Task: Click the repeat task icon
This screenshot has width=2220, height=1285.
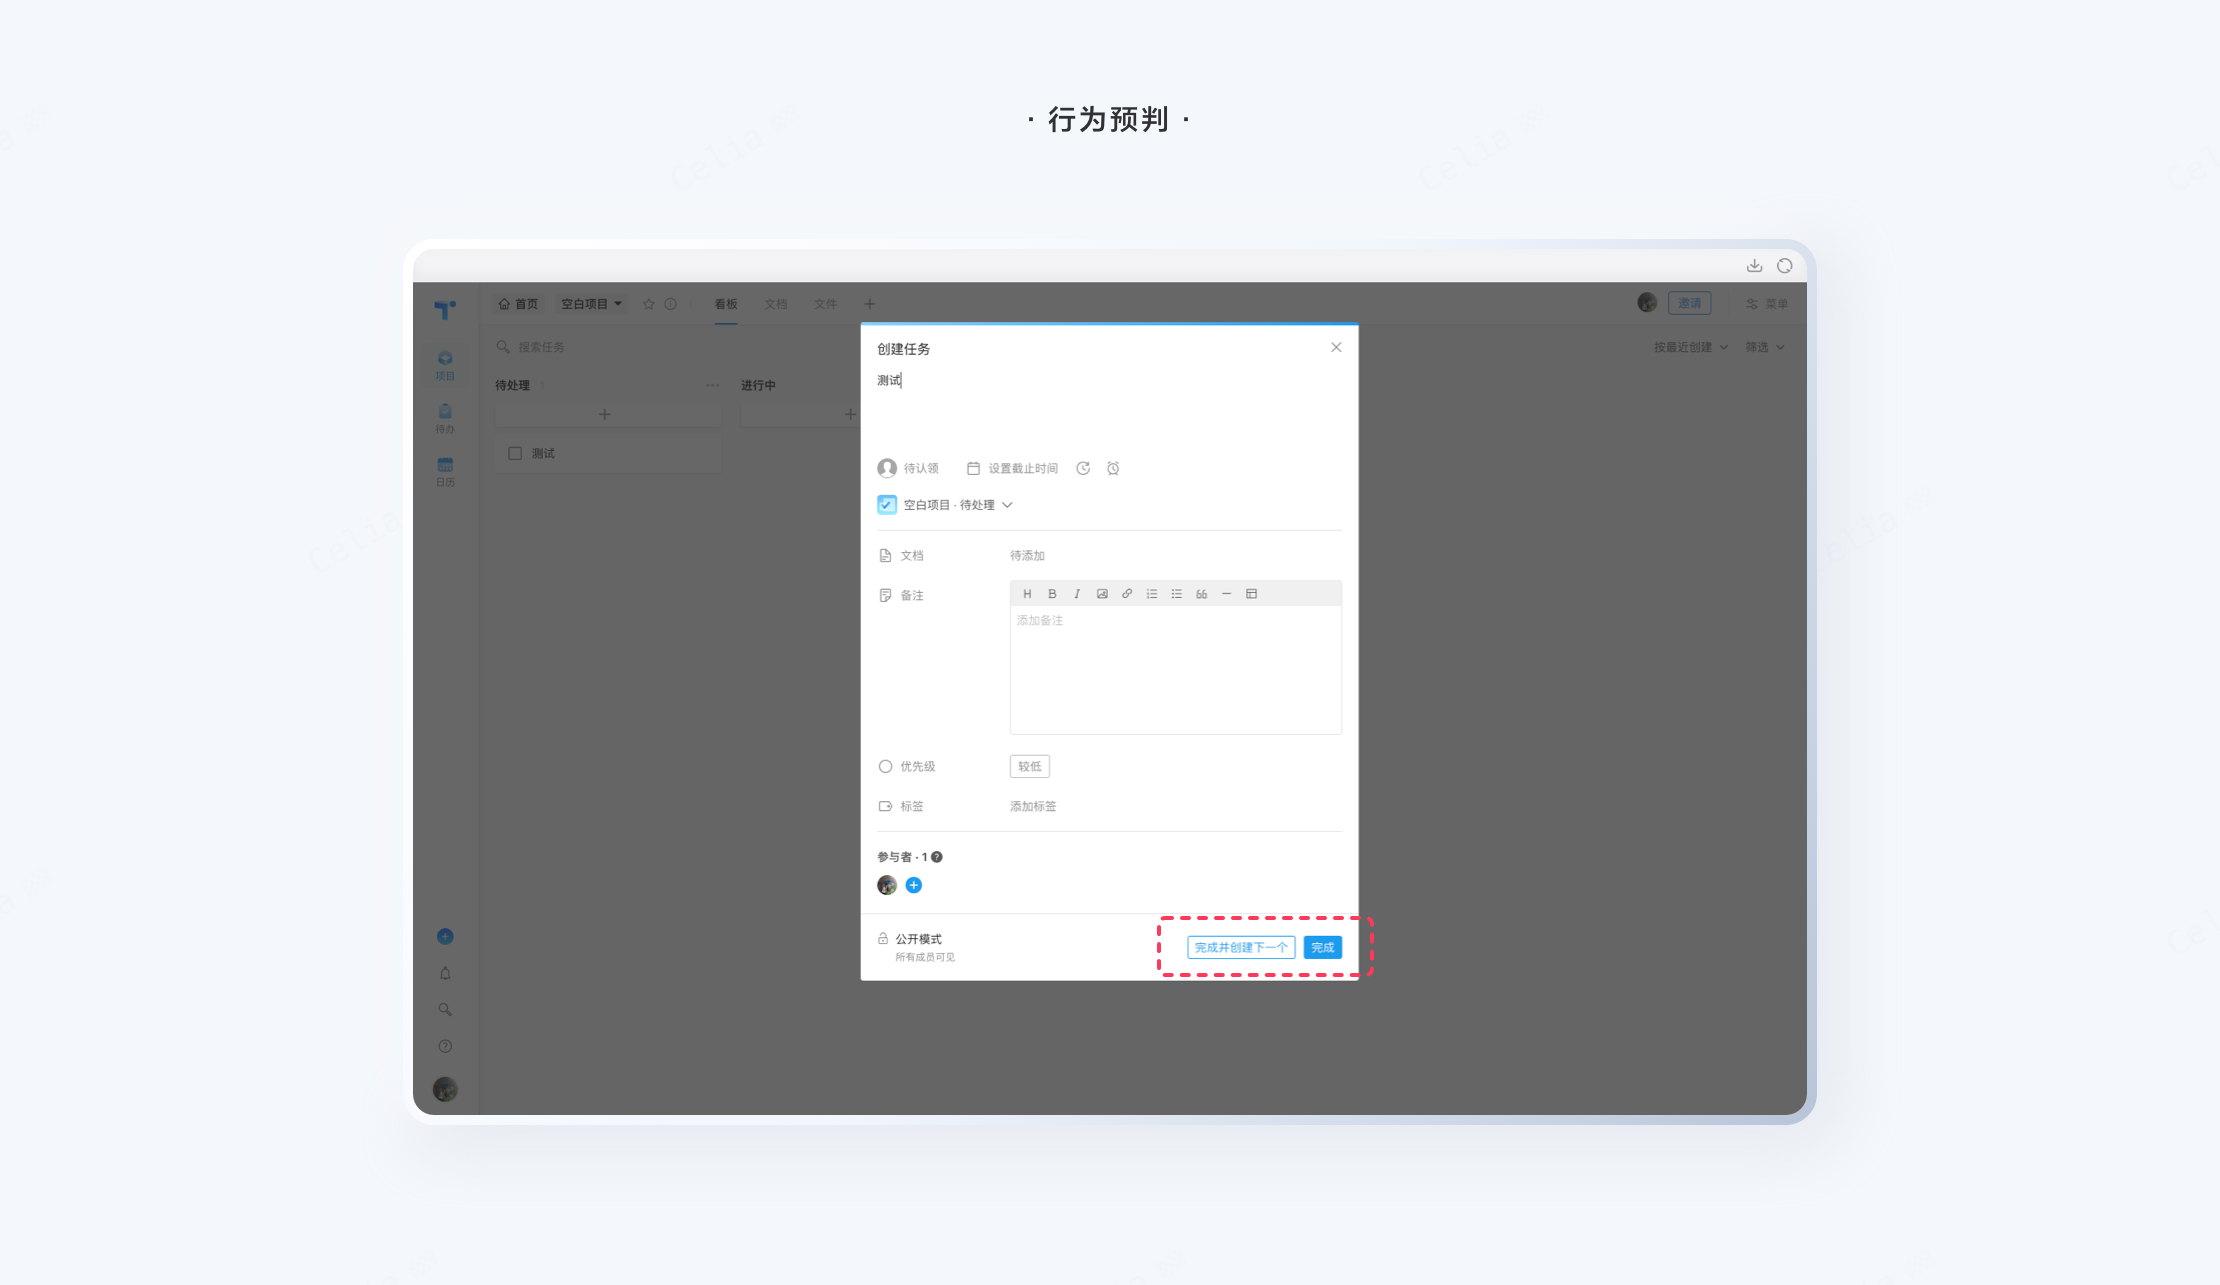Action: [1083, 468]
